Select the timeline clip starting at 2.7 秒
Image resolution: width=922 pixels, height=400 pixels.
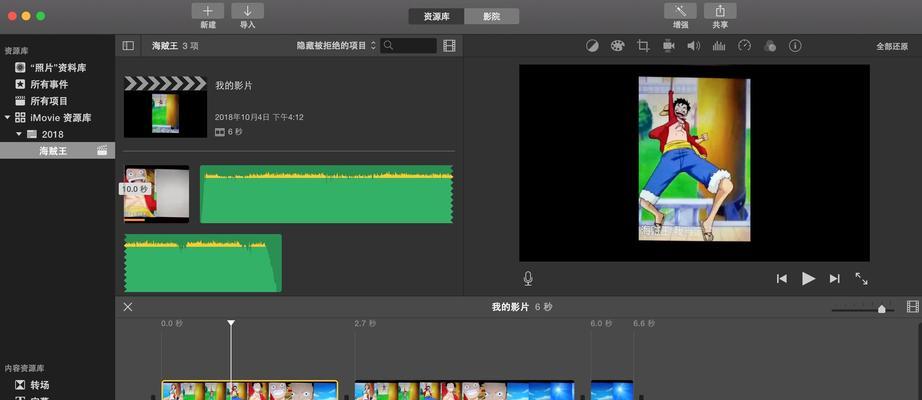[465, 391]
